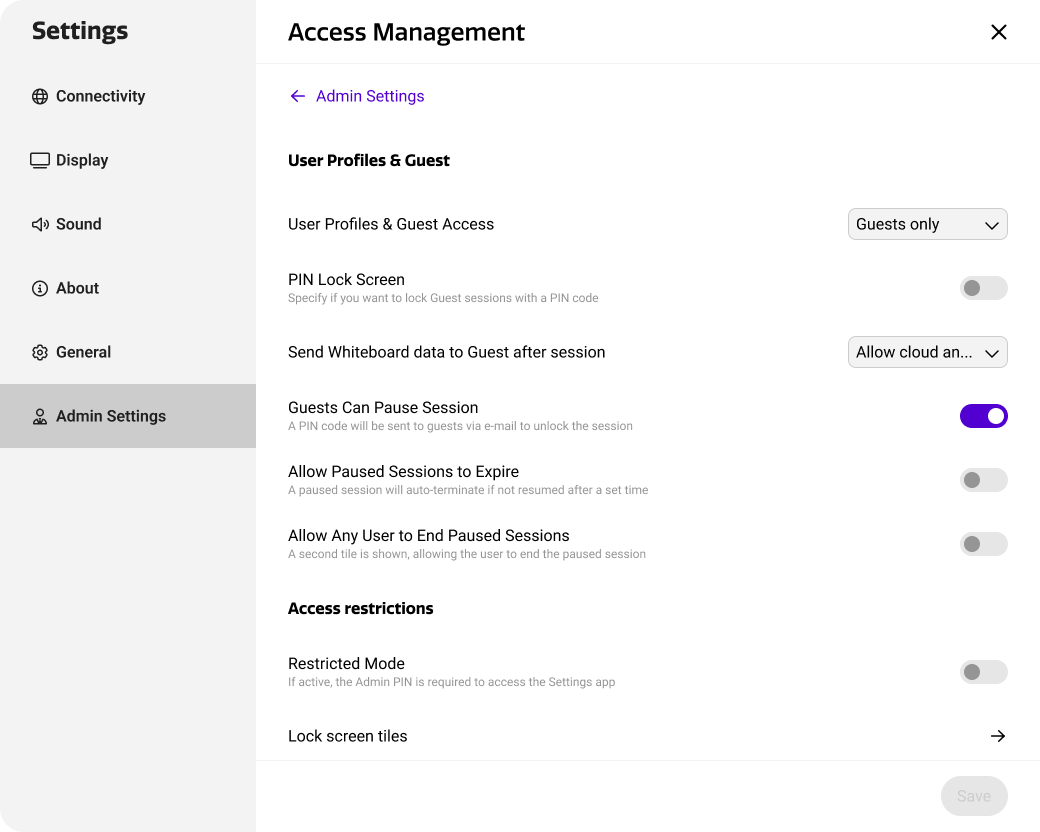Screen dimensions: 1040x832
Task: Toggle Allow Any User to End Paused Sessions
Action: (983, 544)
